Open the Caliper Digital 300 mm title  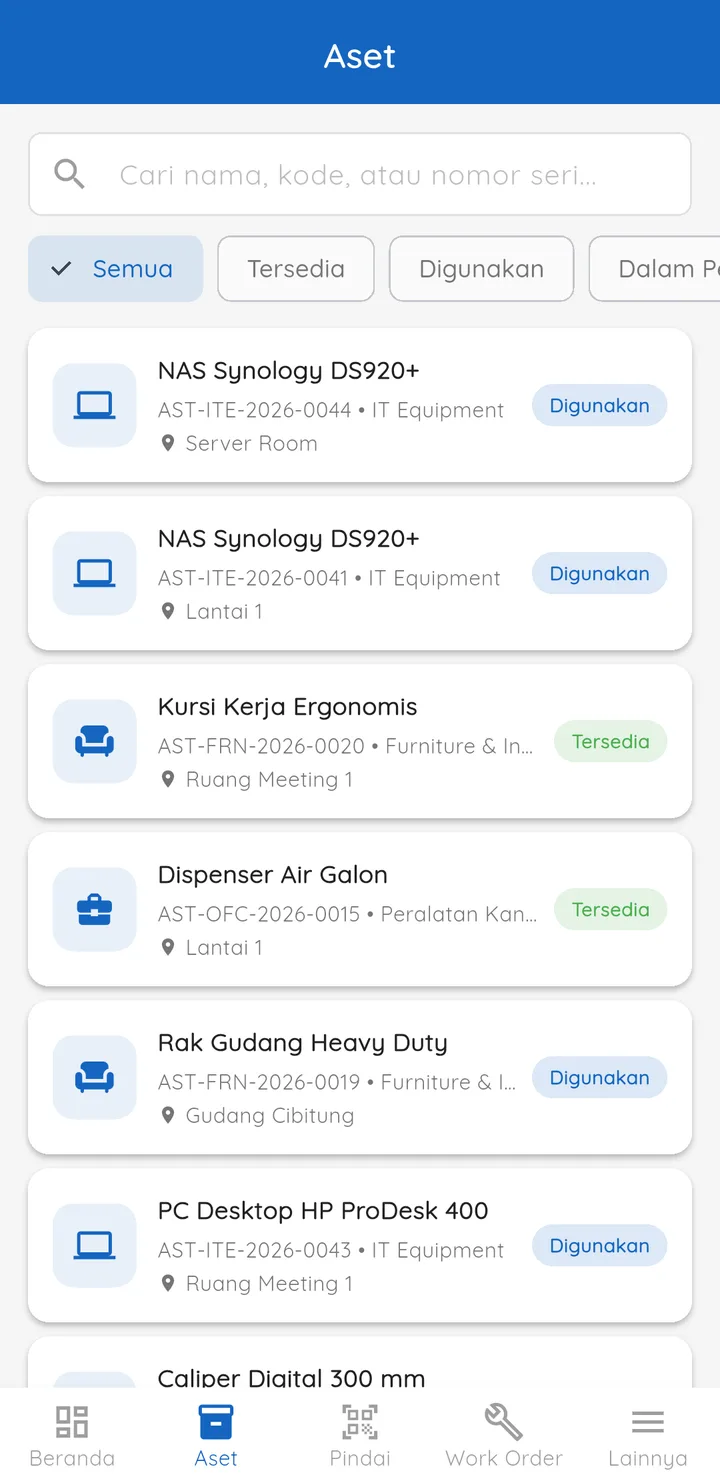coord(292,1378)
